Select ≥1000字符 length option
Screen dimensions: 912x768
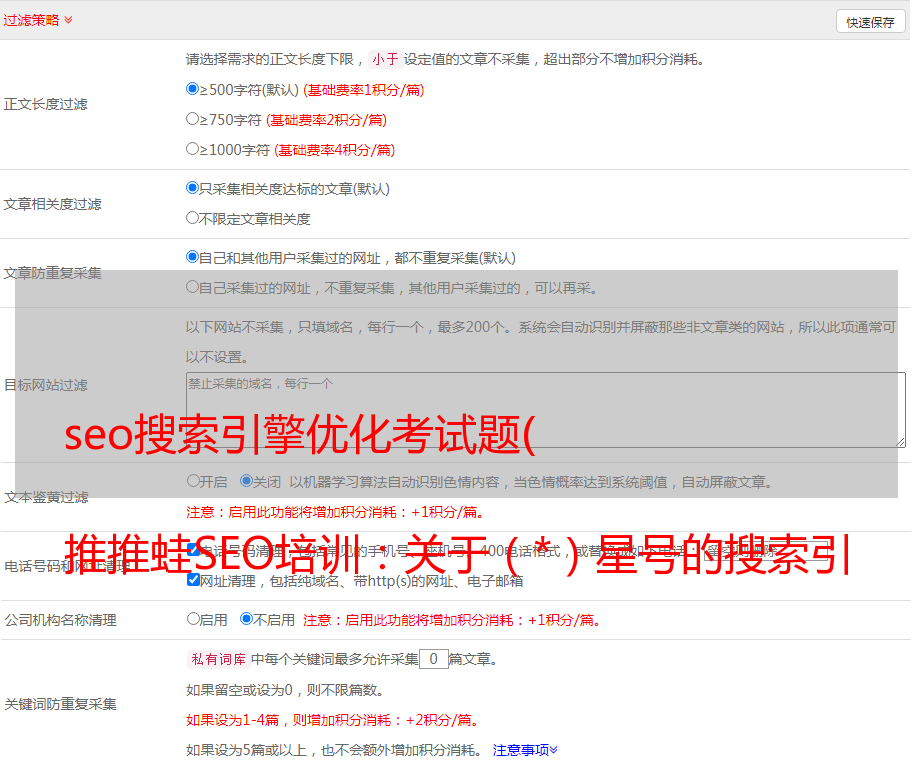click(x=193, y=148)
